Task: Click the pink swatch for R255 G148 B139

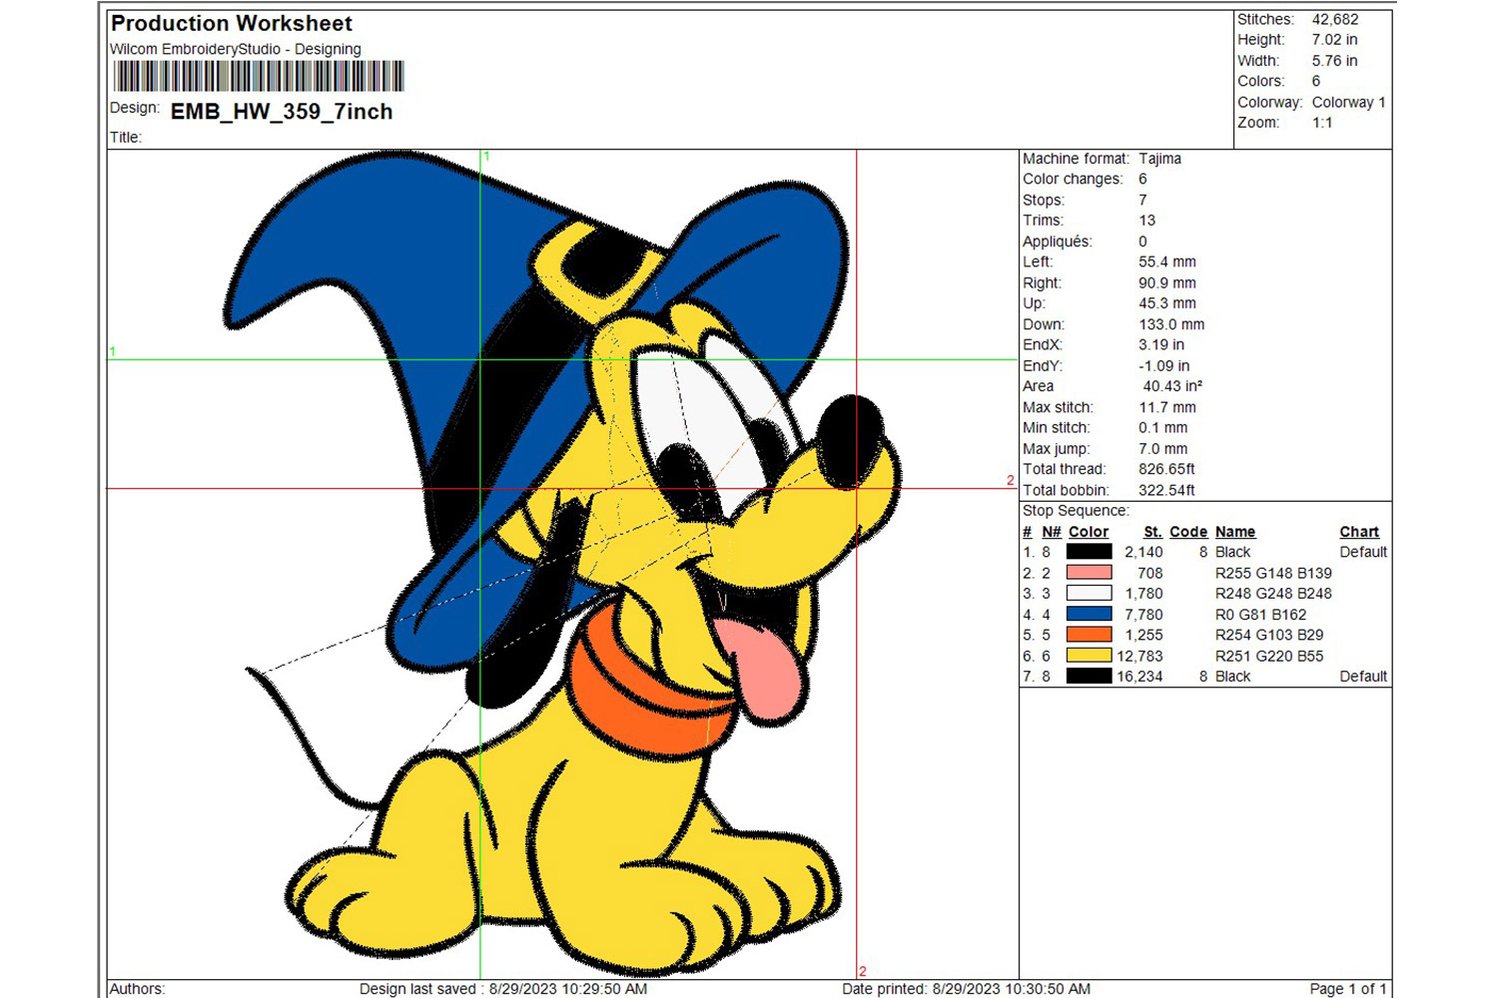Action: [1089, 573]
